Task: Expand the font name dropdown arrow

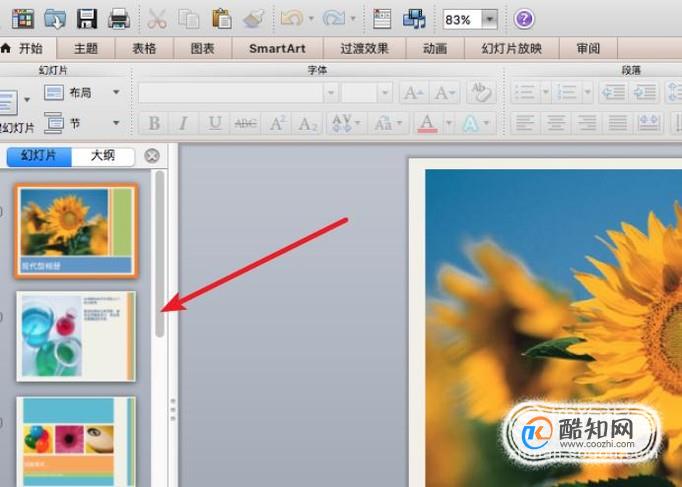Action: [331, 93]
